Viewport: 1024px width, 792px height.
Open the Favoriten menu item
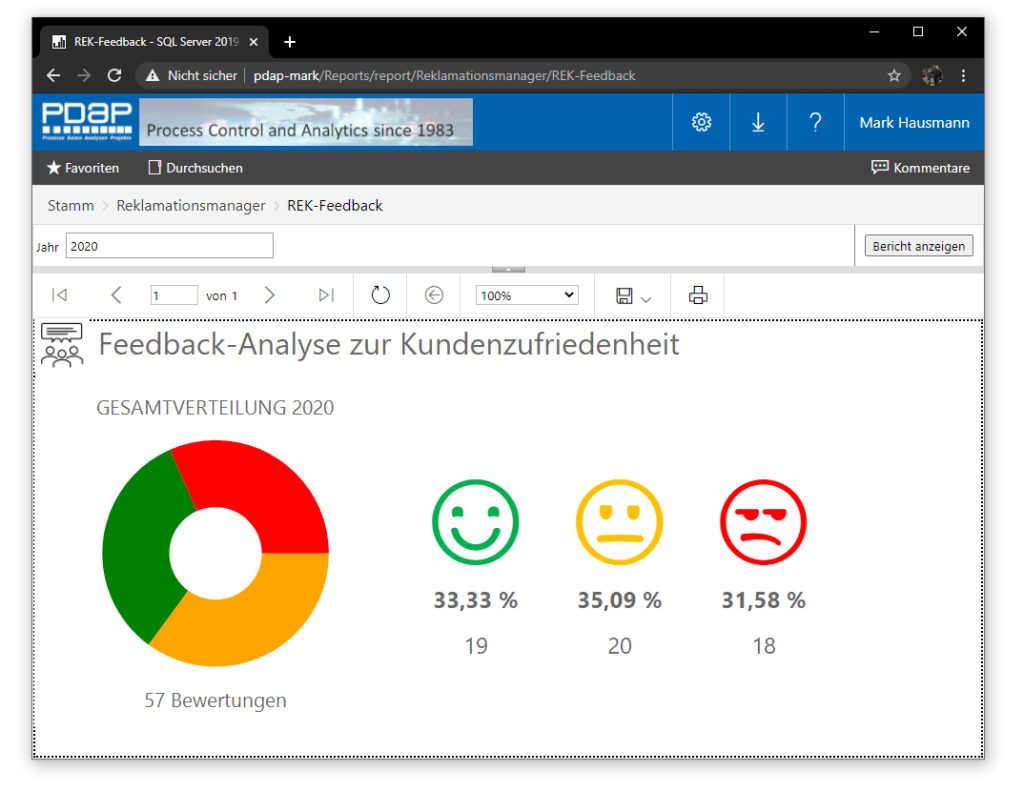(83, 168)
